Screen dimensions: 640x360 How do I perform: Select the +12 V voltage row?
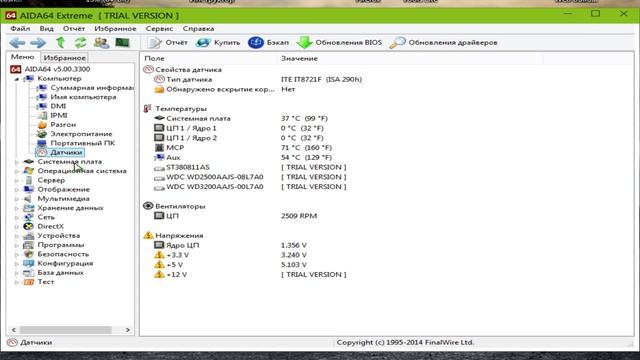[250, 275]
